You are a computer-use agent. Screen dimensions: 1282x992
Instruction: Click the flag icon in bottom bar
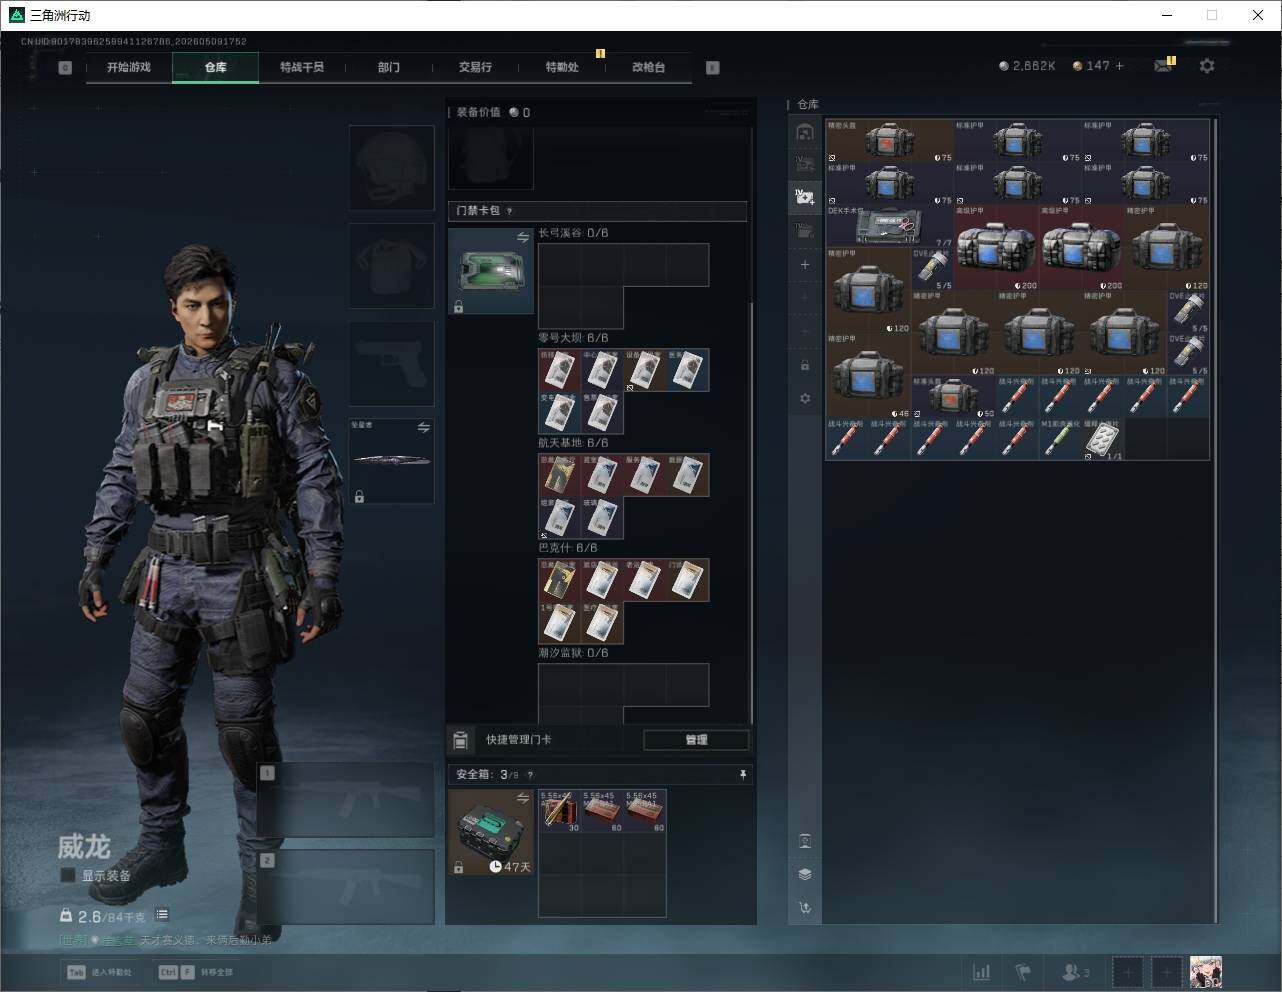point(1023,972)
